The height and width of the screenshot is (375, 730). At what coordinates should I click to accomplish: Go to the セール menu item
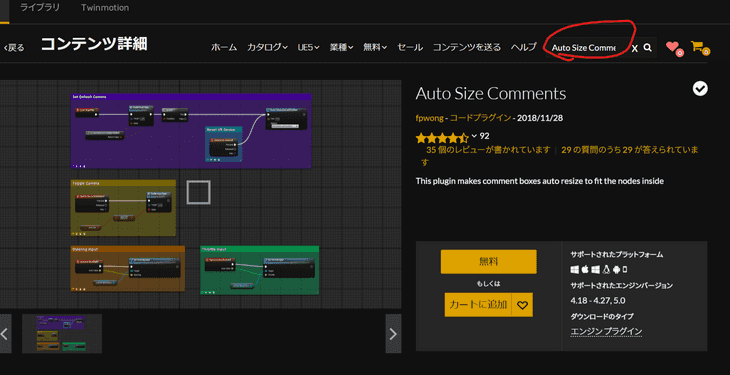pyautogui.click(x=410, y=47)
